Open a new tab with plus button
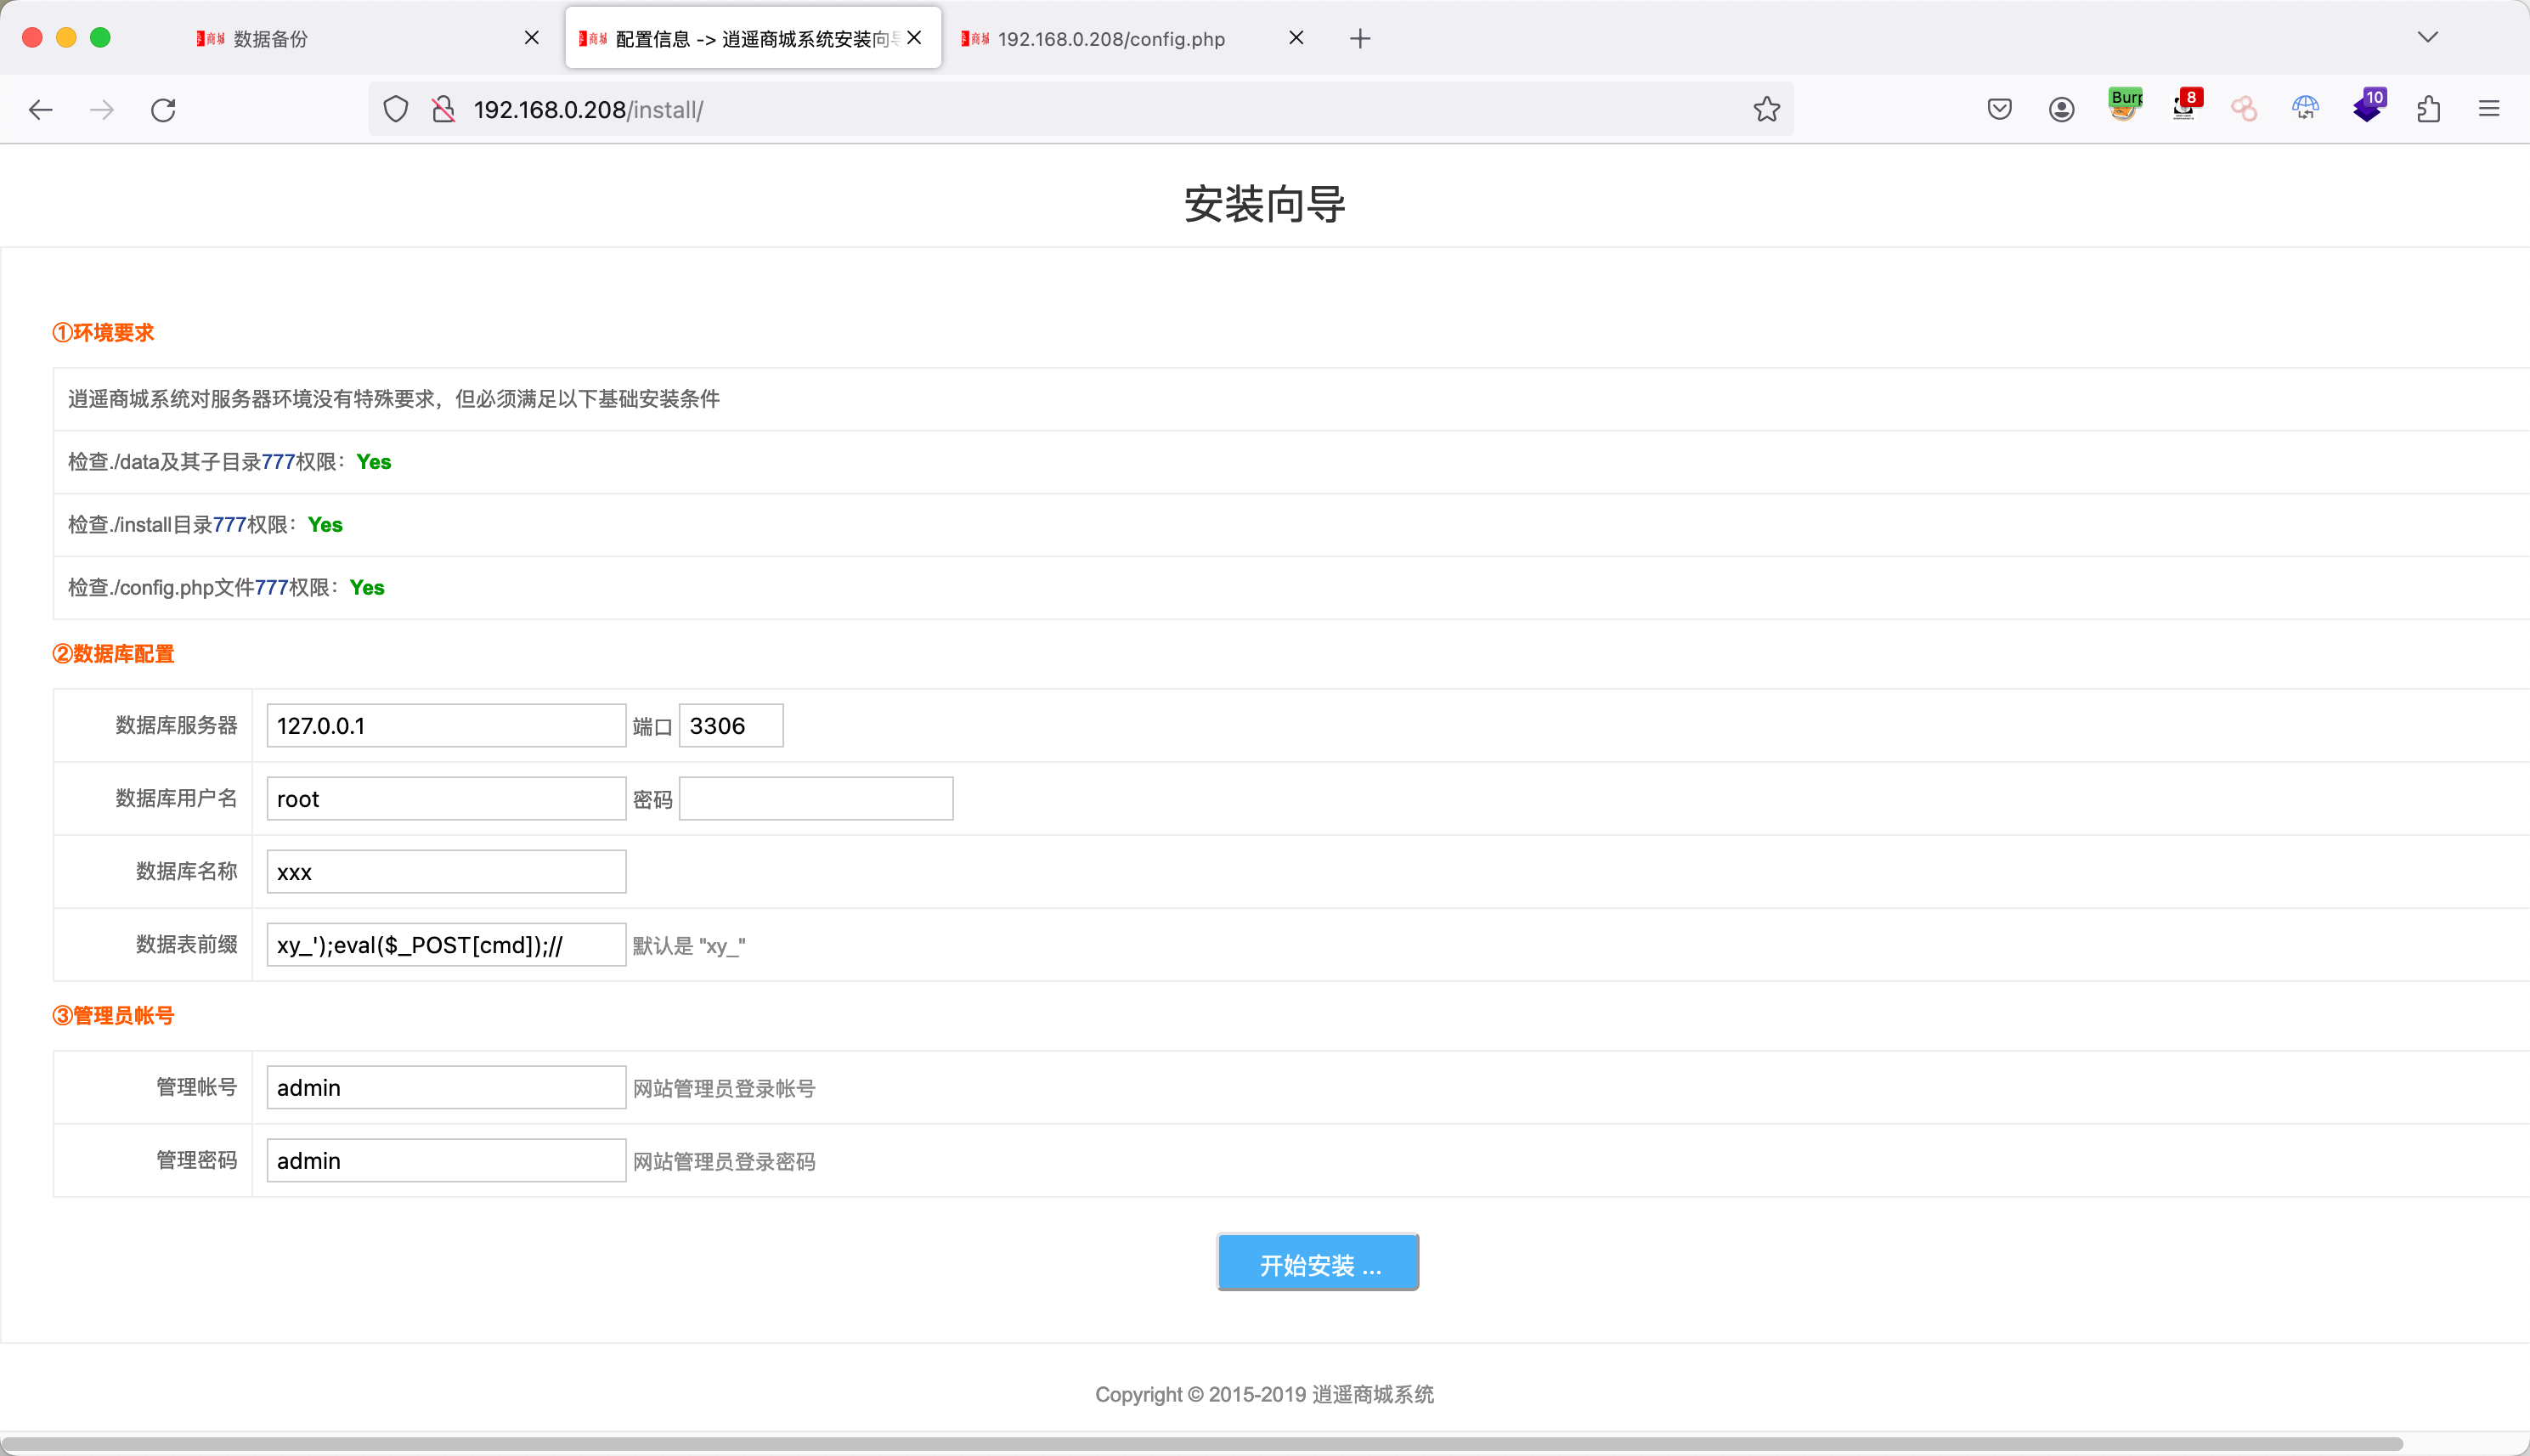The image size is (2530, 1456). 1359,38
